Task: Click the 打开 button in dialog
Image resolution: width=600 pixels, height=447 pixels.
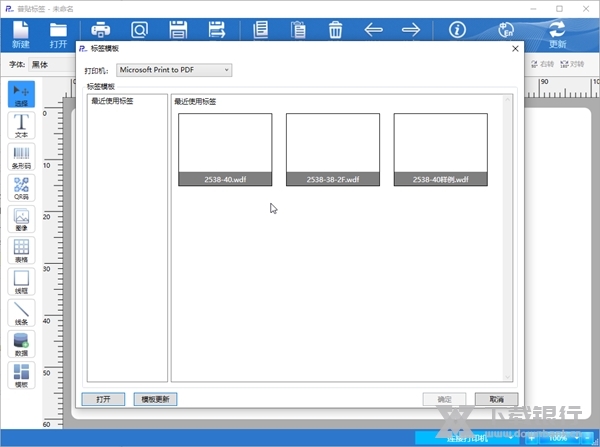Action: tap(104, 399)
